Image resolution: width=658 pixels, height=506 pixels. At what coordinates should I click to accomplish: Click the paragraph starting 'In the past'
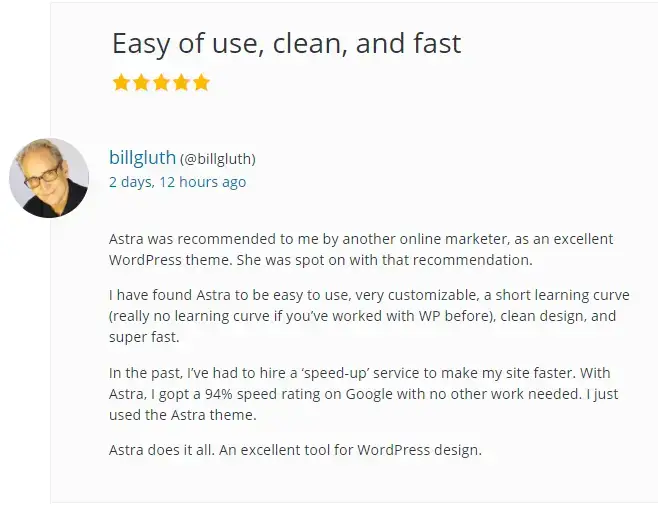coord(363,394)
